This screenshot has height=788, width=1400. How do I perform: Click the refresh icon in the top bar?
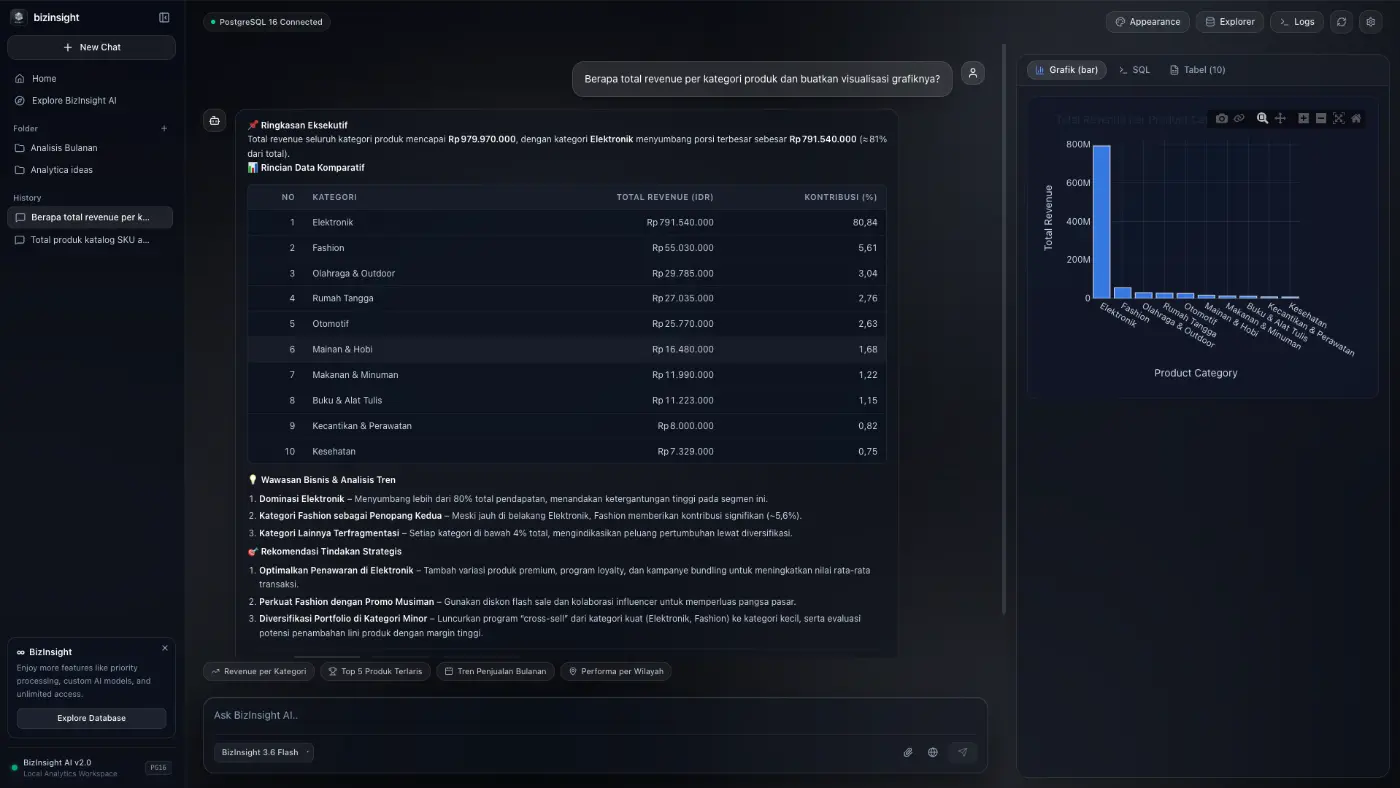coord(1341,21)
